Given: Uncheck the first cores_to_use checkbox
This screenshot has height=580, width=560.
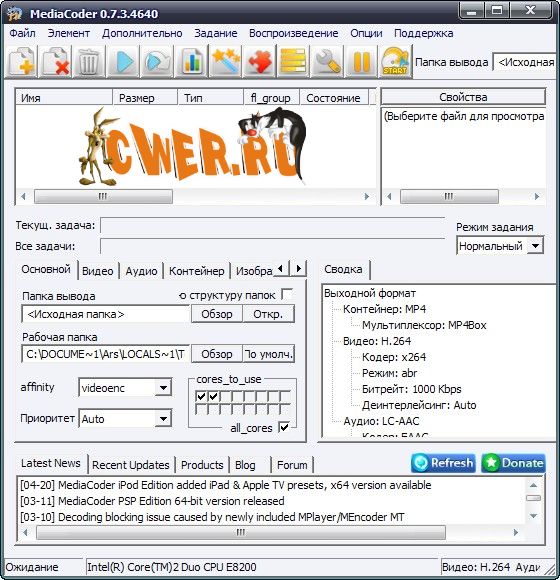Looking at the screenshot, I should point(201,397).
